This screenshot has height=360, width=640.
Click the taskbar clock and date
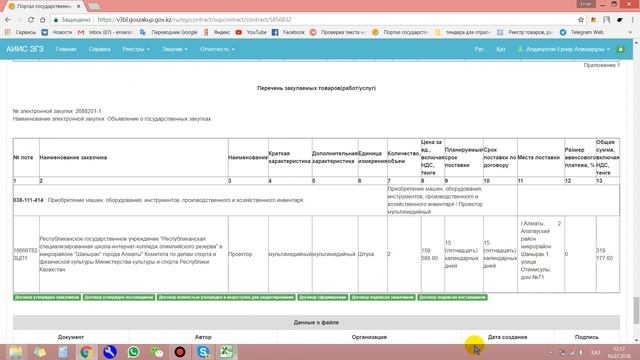click(619, 352)
